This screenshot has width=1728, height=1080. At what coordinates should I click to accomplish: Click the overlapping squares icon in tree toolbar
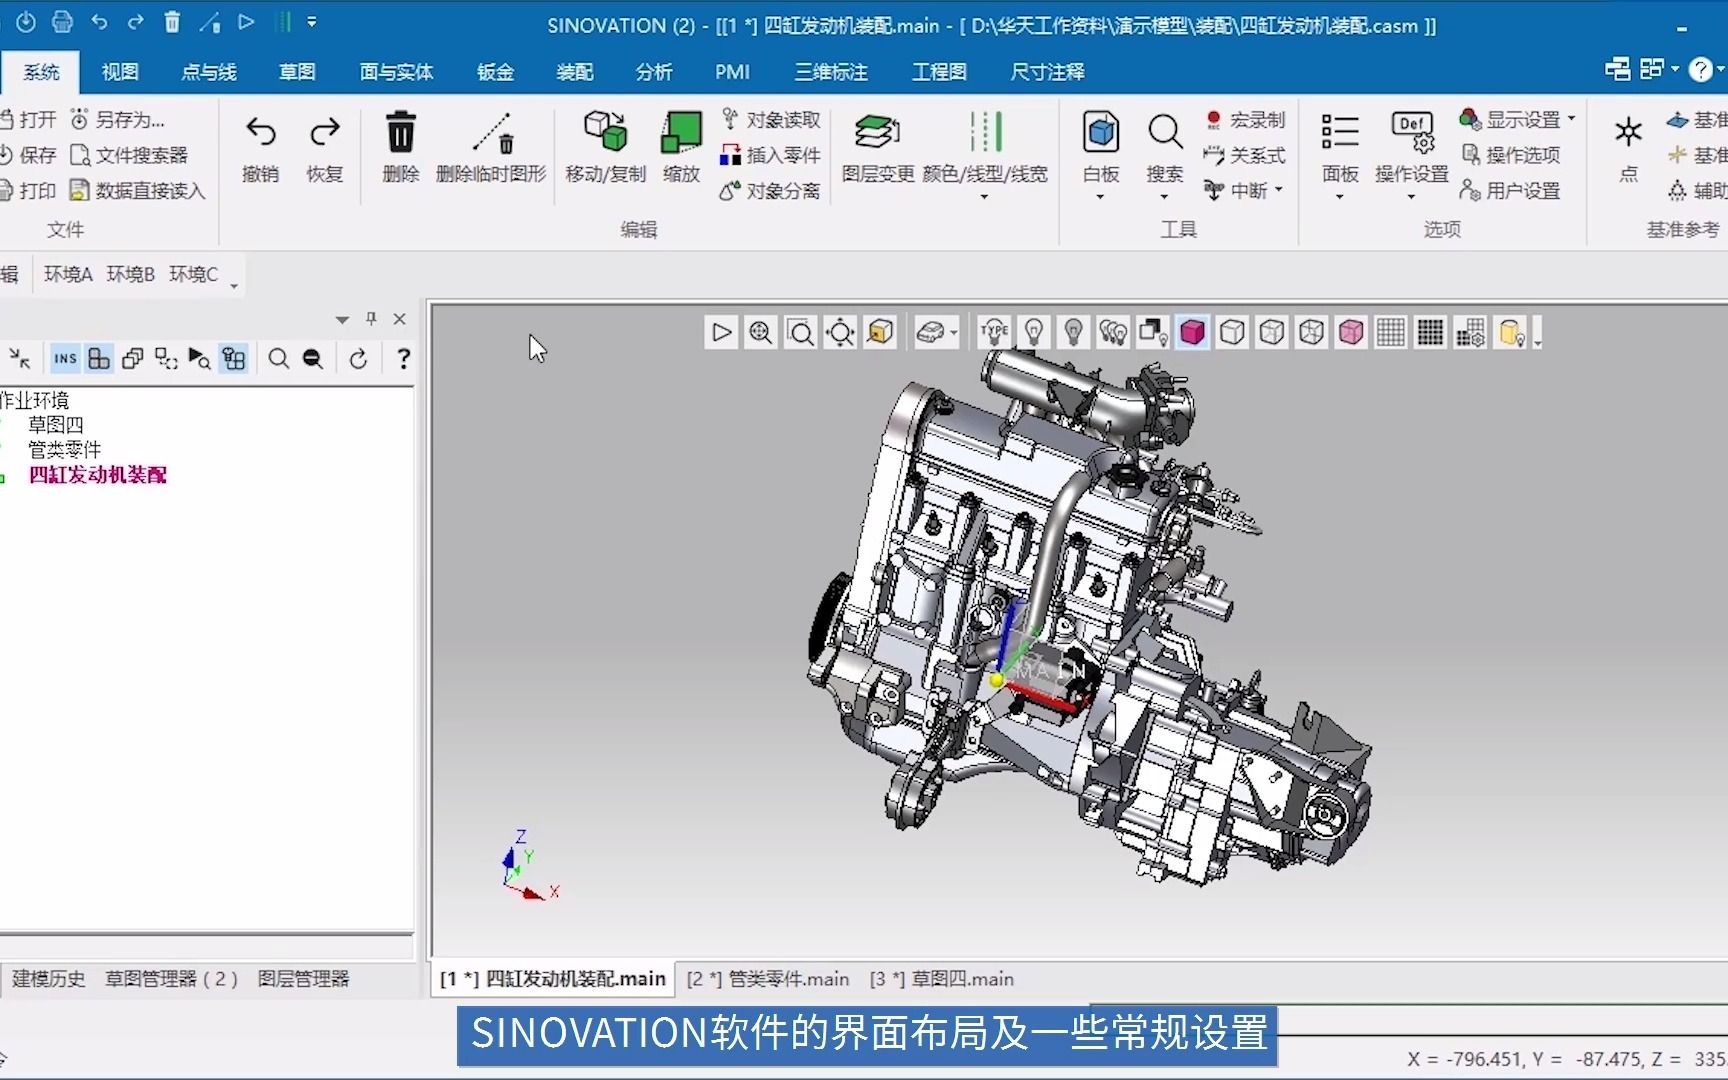(x=132, y=359)
